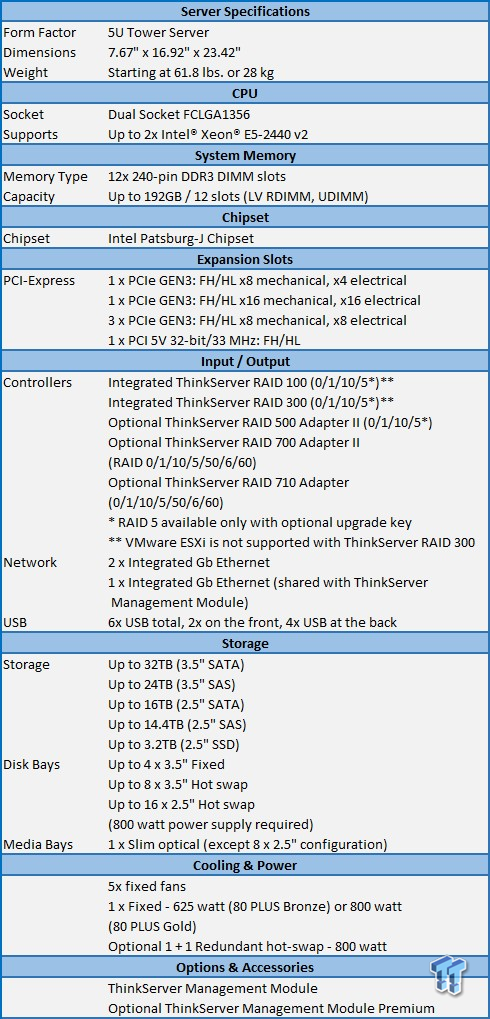The image size is (490, 1019).
Task: Click the Intel Patsburg-J Chipset value
Action: tap(181, 239)
